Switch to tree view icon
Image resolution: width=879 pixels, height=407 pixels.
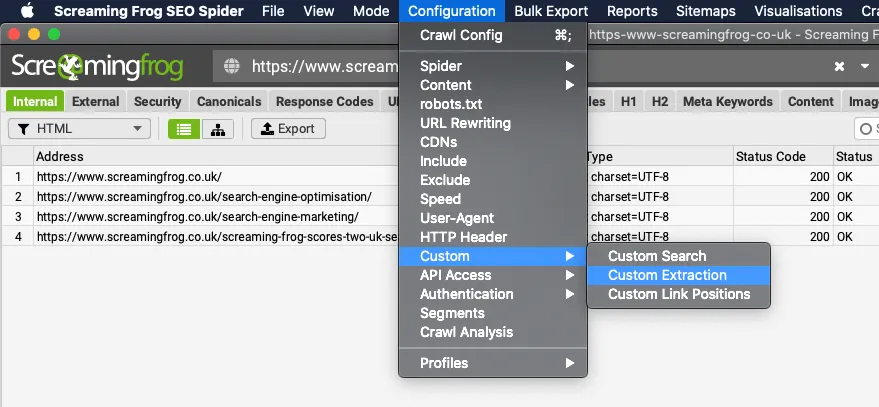point(216,129)
